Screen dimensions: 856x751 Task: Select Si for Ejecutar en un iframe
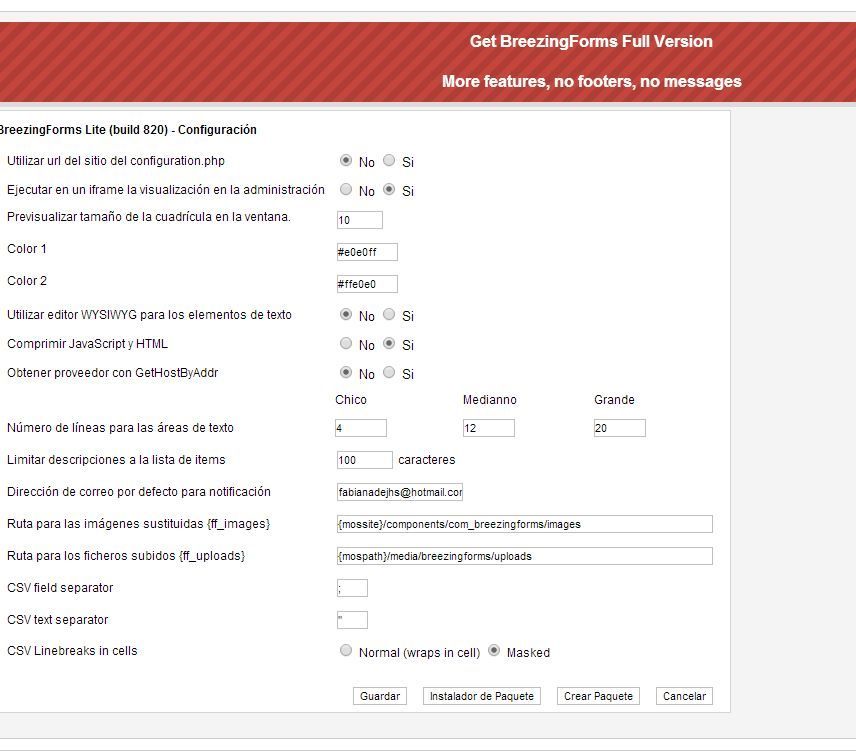point(389,189)
